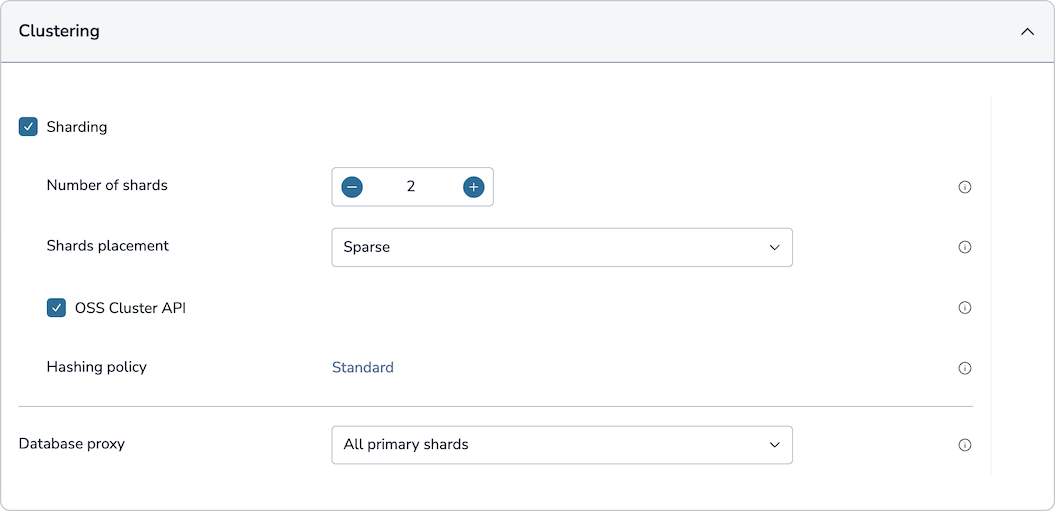Decrease the number of shards with minus
Screen dimensions: 1055x511
[x=352, y=187]
